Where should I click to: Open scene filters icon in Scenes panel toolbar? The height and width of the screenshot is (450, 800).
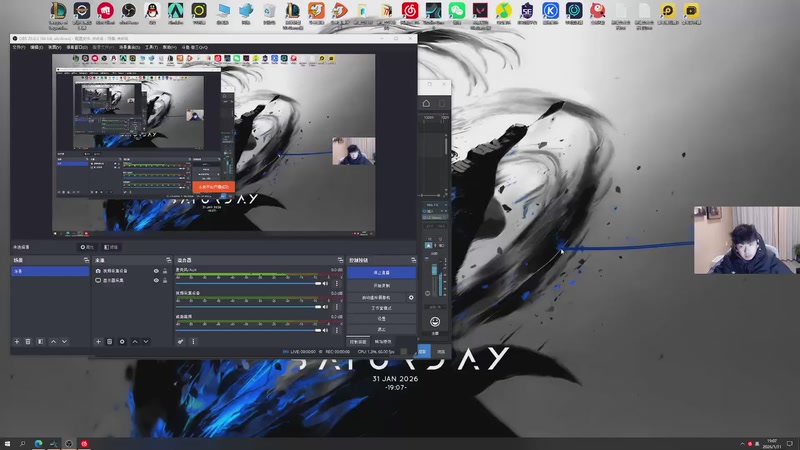[40, 341]
